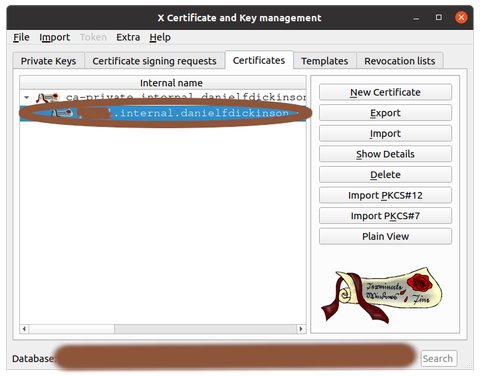Viewport: 480px width, 376px height.
Task: Click the Import button in side panel
Action: pos(385,134)
